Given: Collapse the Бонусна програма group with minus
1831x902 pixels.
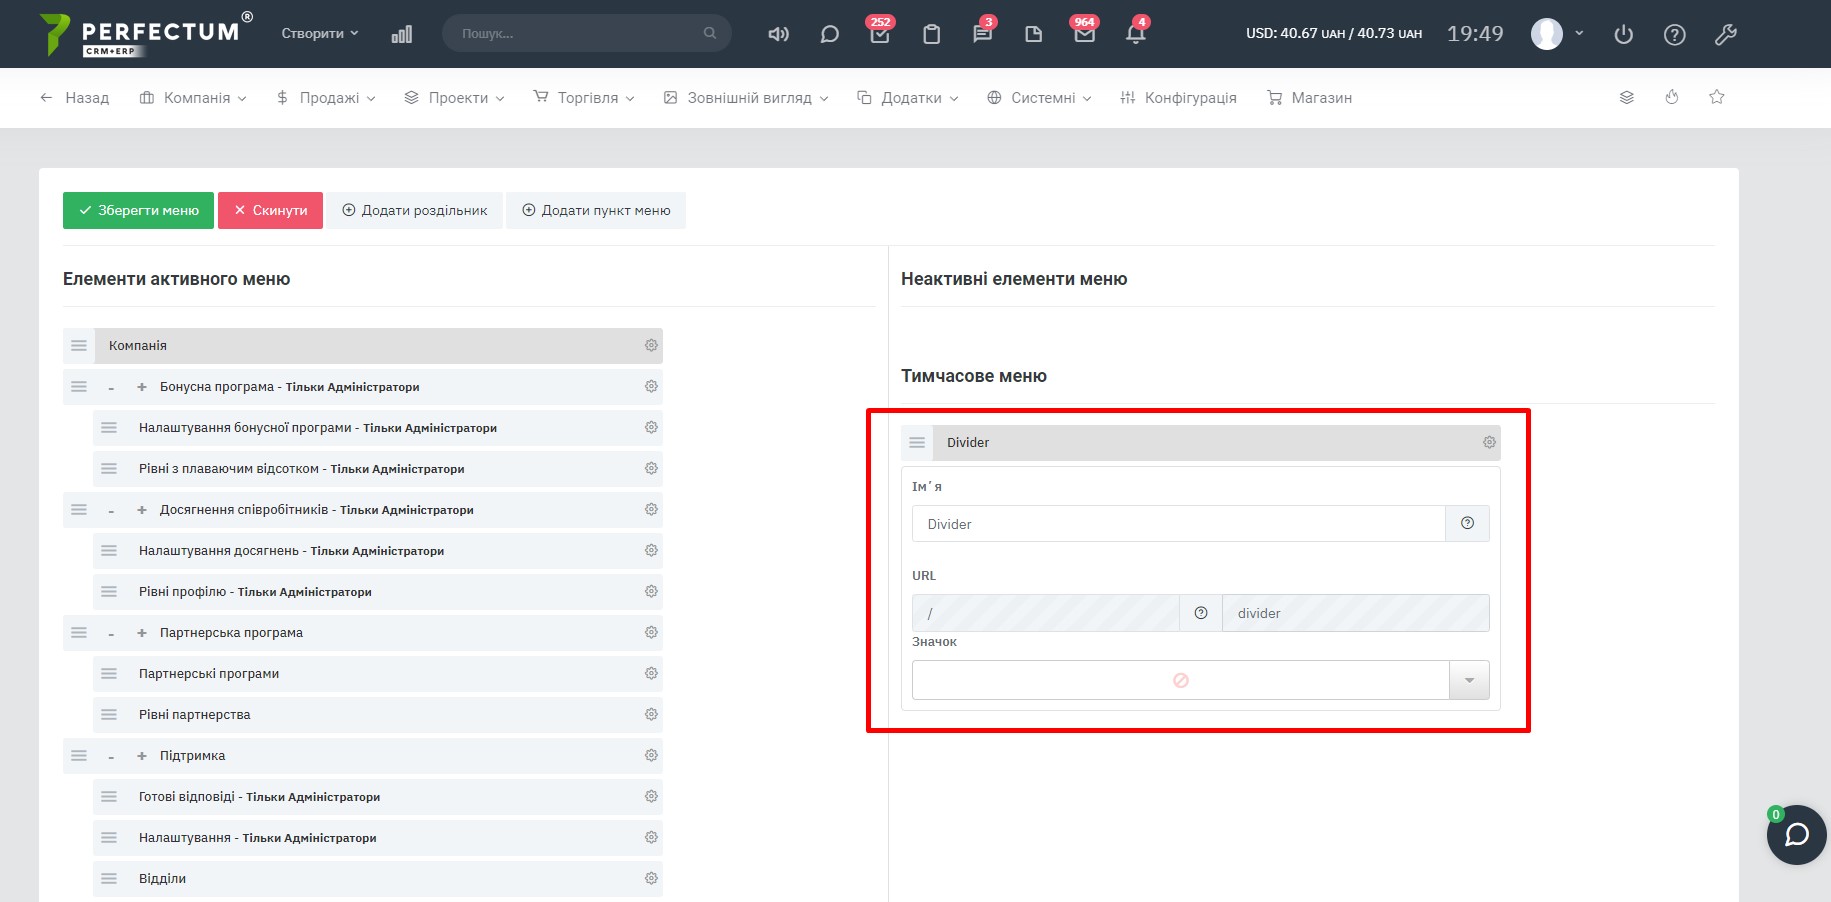Looking at the screenshot, I should coord(111,387).
